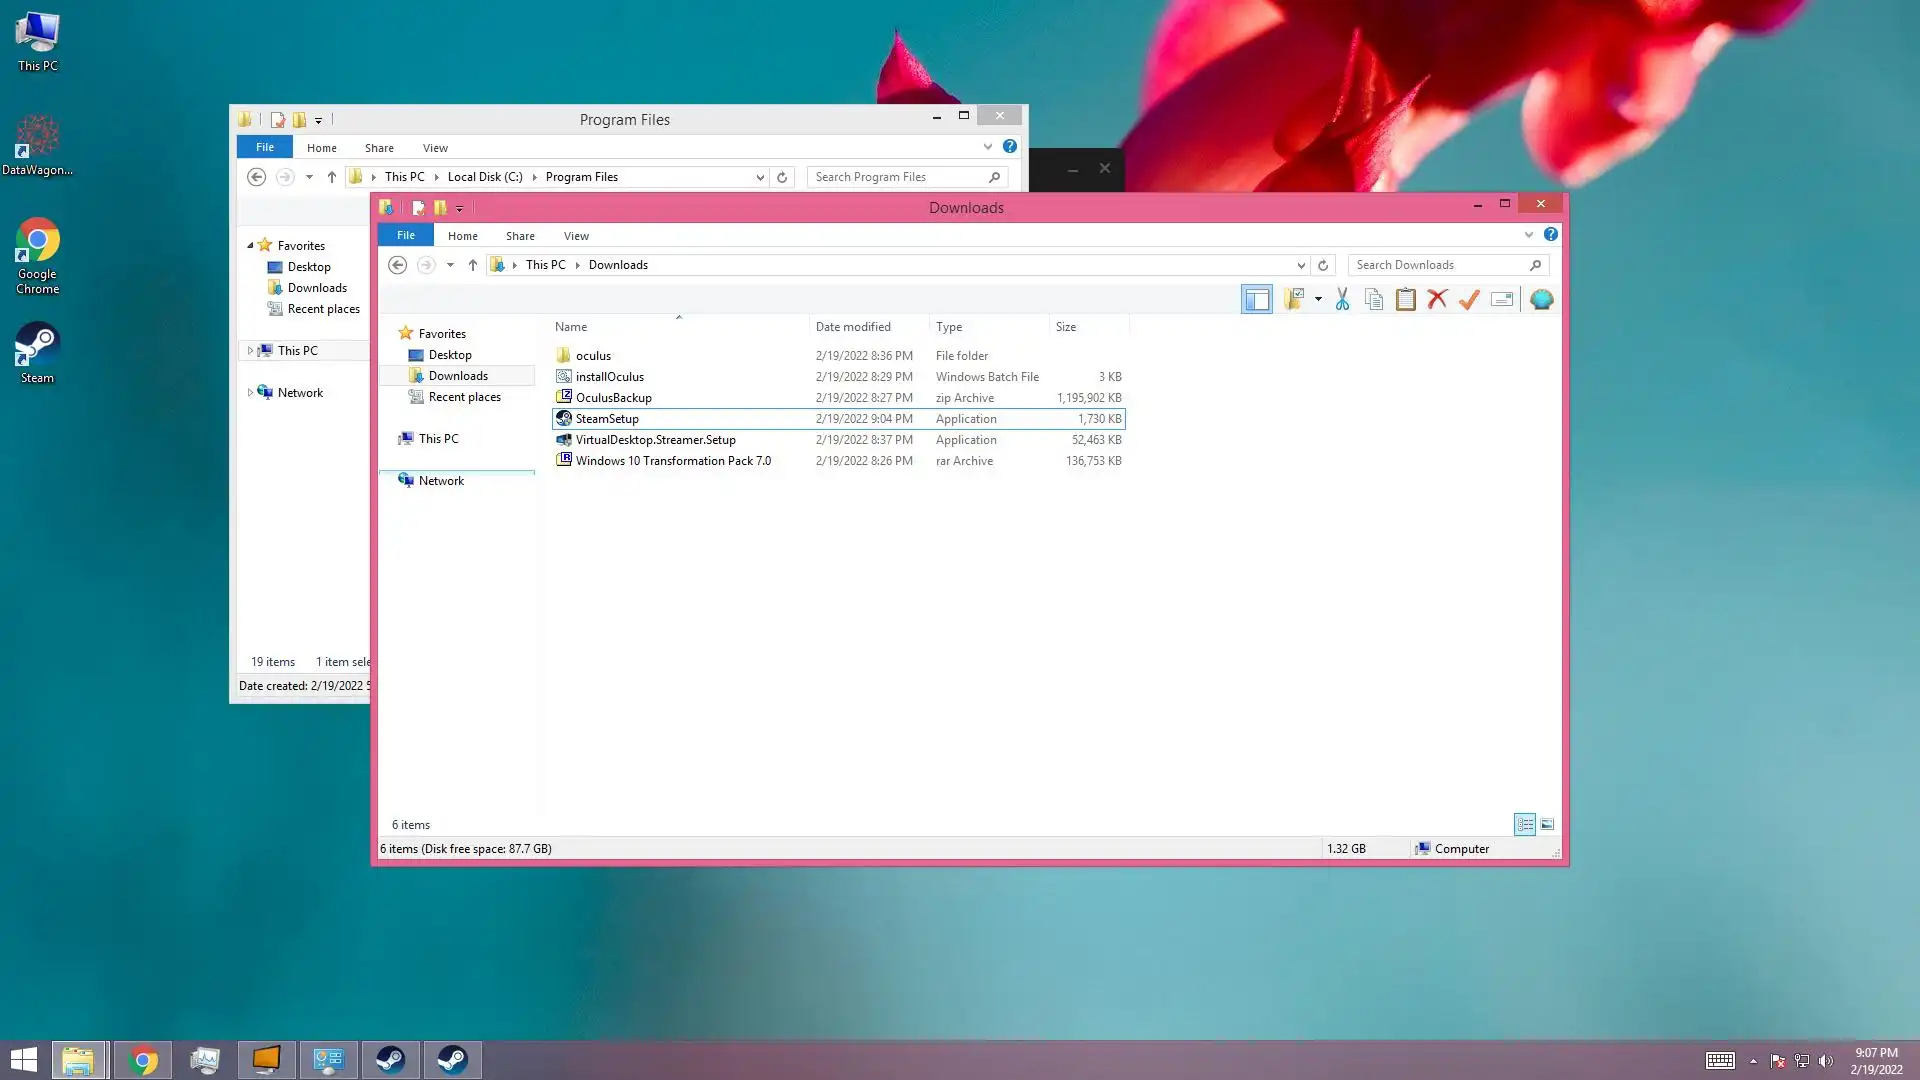Click the Paste clipboard toolbar icon
Image resolution: width=1920 pixels, height=1080 pixels.
pos(1405,299)
